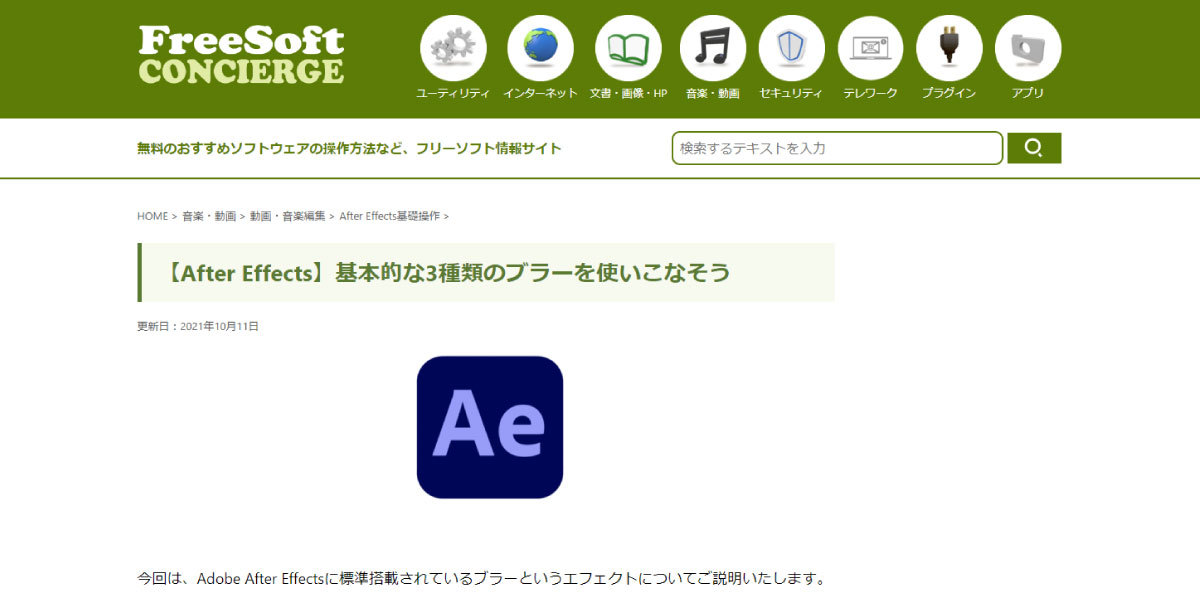
Task: Open the Utility gear icon category
Action: (453, 48)
